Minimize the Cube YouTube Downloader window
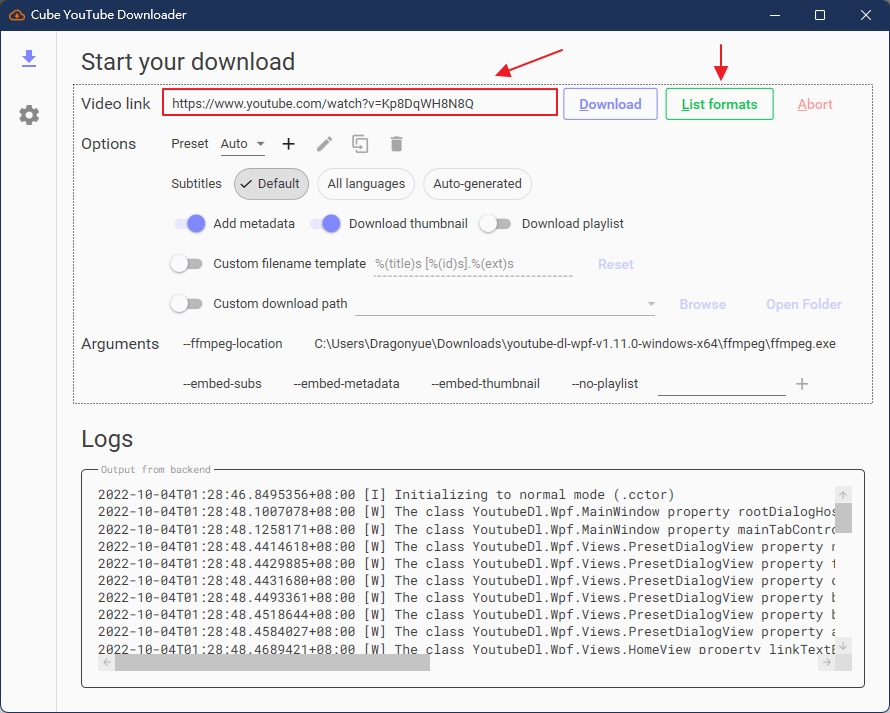This screenshot has height=713, width=890. tap(775, 15)
